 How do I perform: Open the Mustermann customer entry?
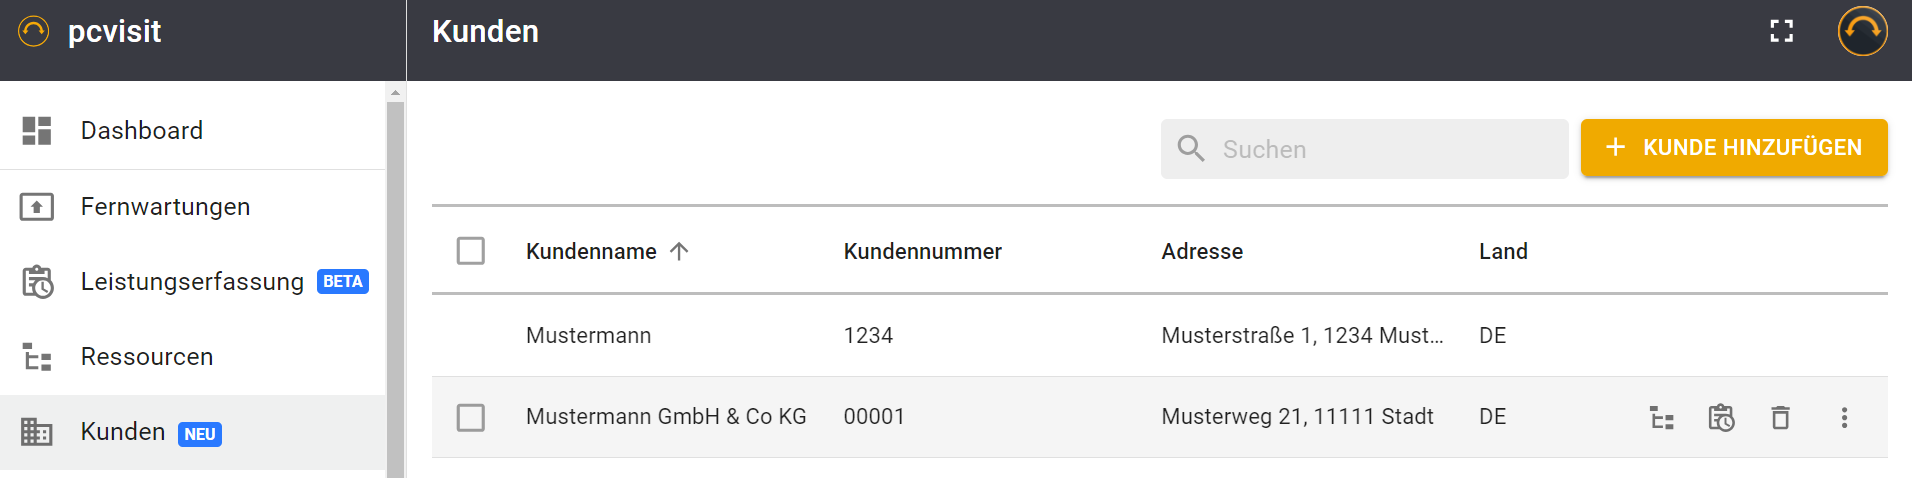[x=588, y=336]
